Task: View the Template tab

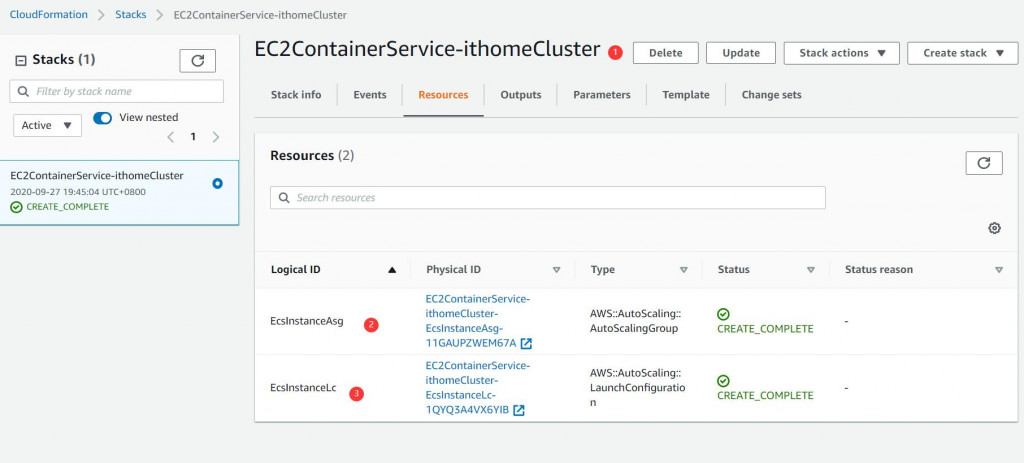Action: pos(686,95)
